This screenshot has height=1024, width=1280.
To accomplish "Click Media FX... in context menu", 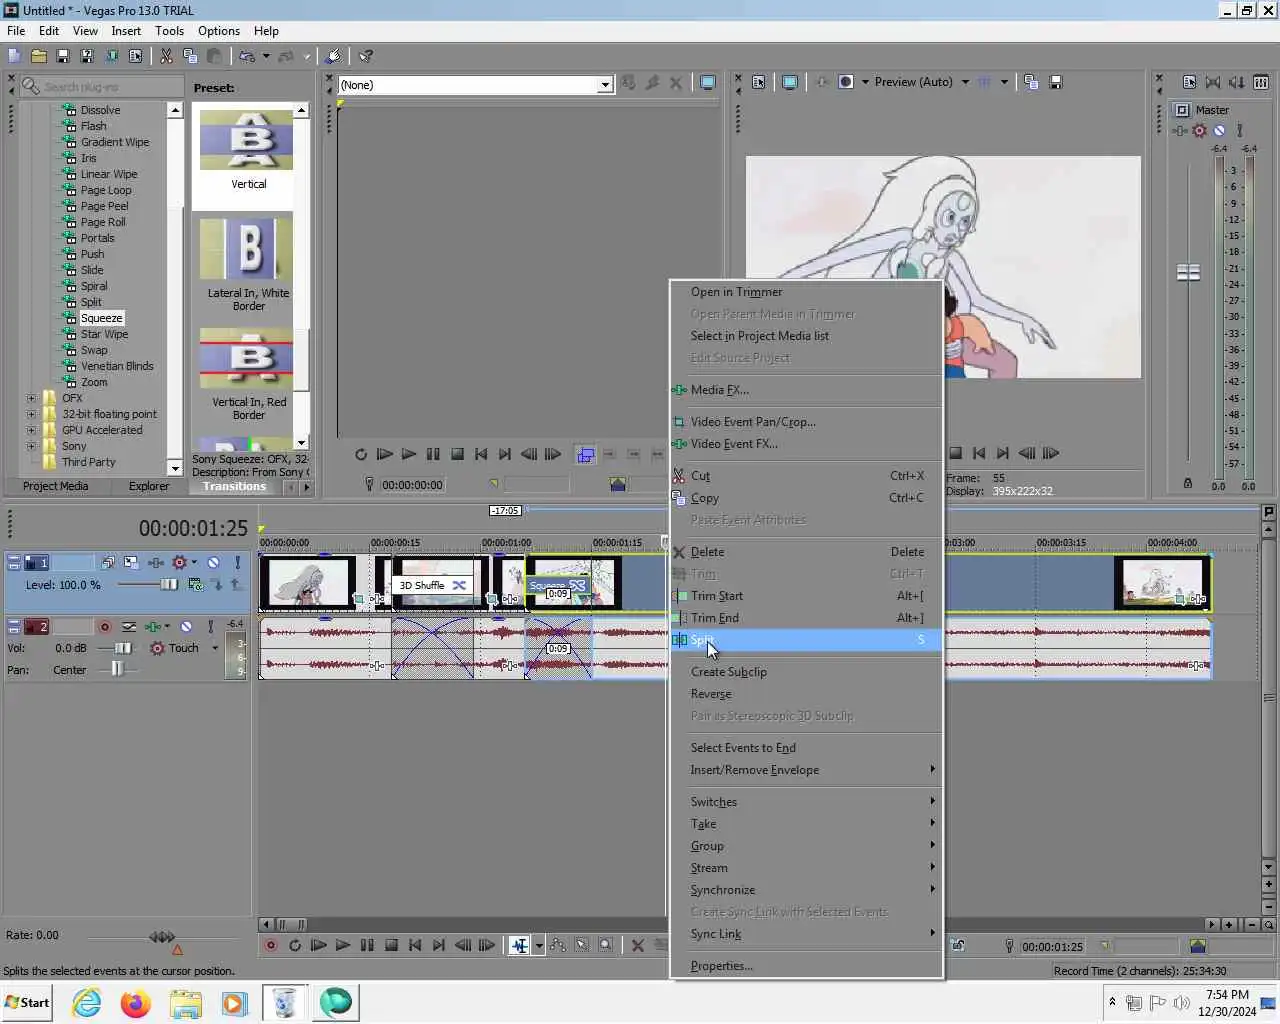I will coord(806,390).
